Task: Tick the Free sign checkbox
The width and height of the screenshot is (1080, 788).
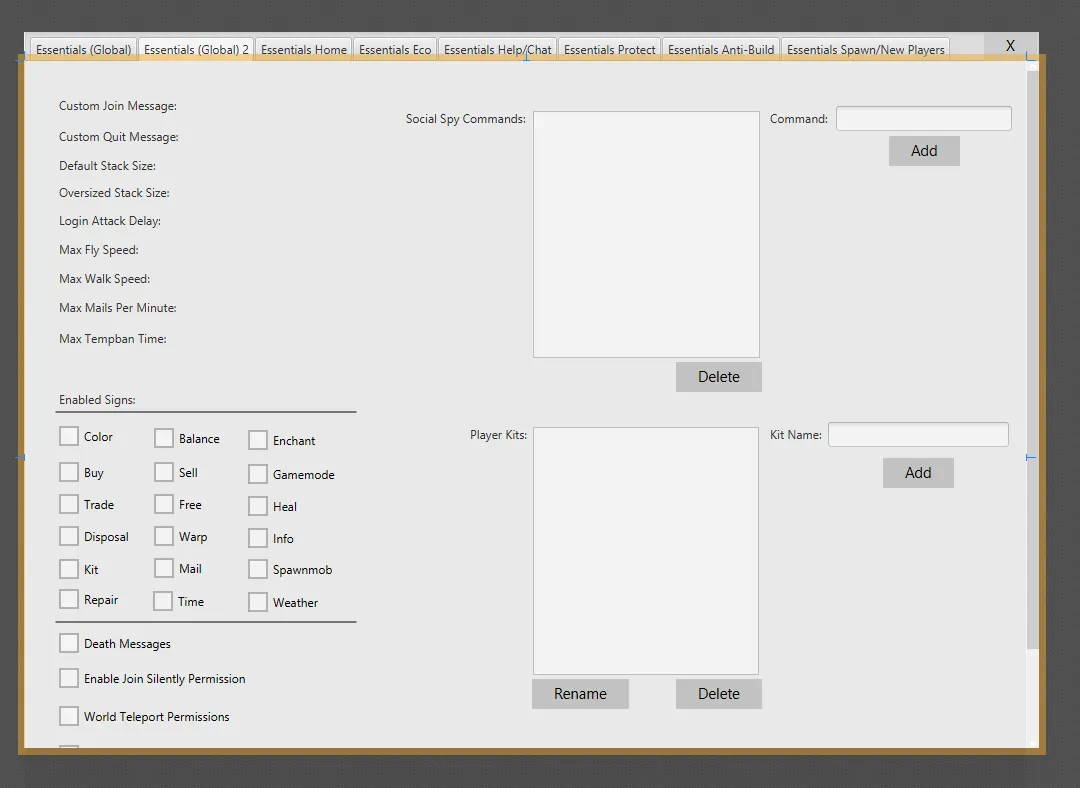Action: [164, 504]
